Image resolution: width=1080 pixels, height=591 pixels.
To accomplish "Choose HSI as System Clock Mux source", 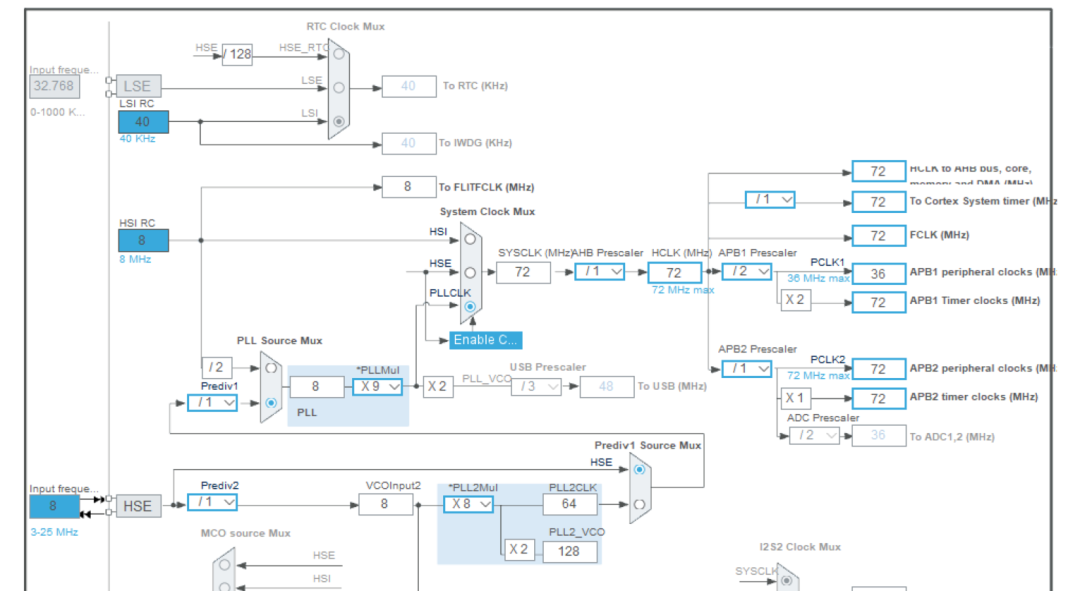I will pos(470,239).
